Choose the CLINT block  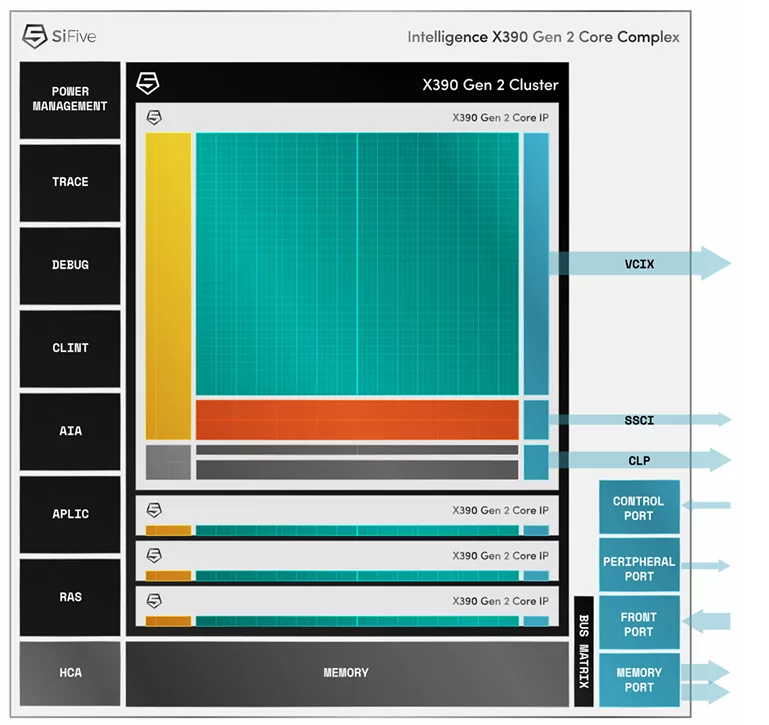pyautogui.click(x=70, y=348)
